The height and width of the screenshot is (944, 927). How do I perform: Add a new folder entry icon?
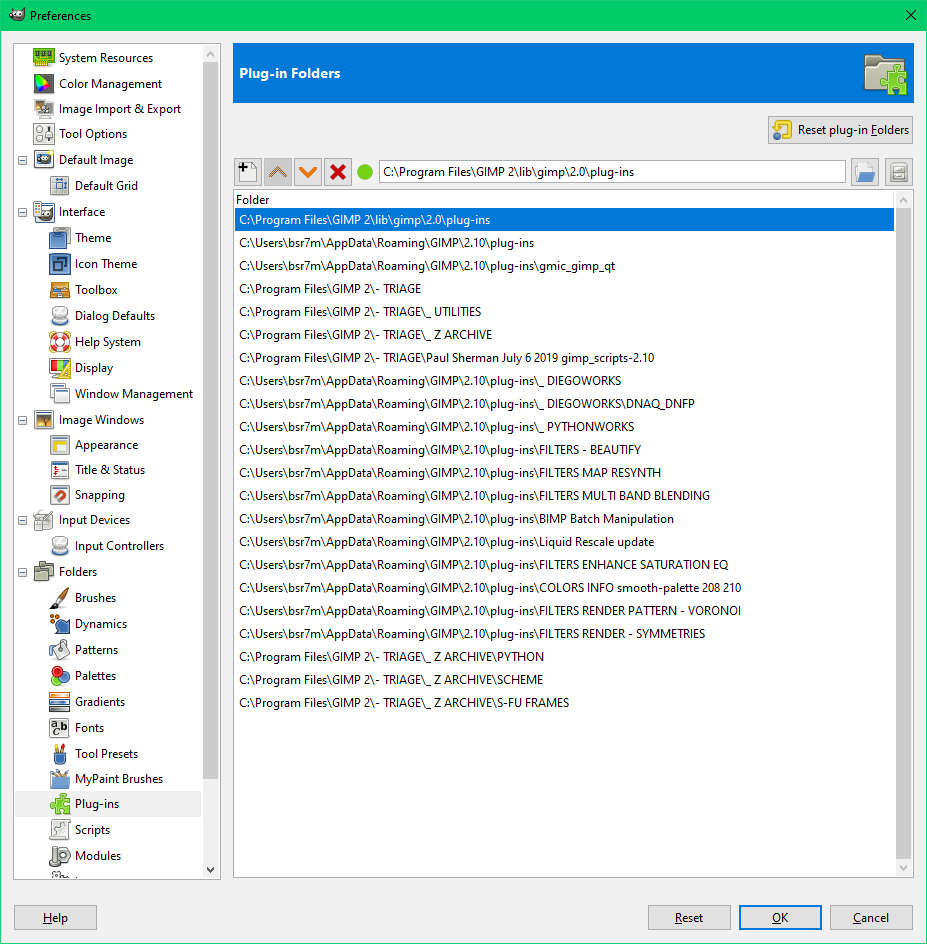(247, 172)
